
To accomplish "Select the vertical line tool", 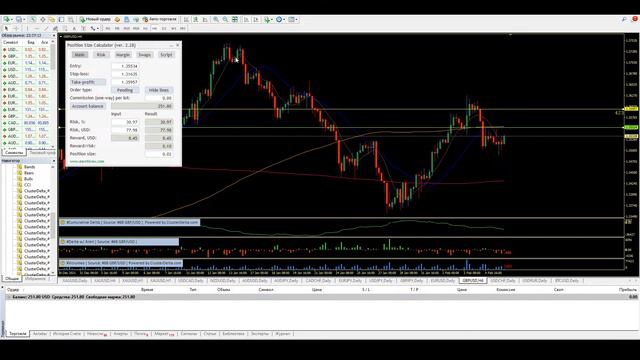I will (27, 28).
